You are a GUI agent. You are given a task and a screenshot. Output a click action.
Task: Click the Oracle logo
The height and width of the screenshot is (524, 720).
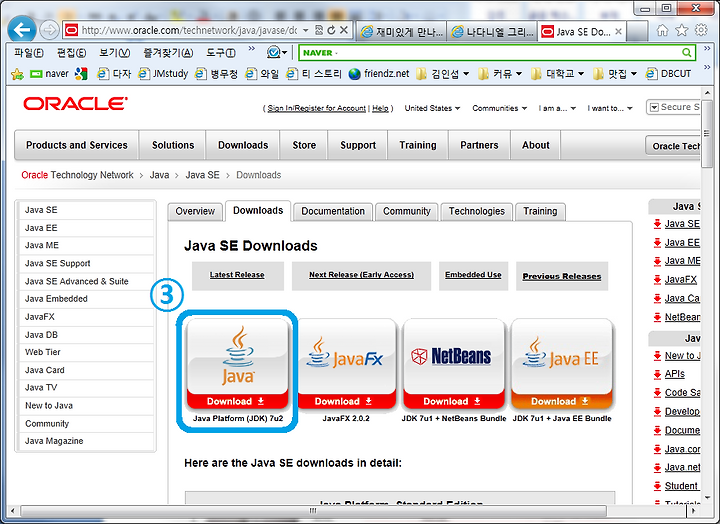(x=75, y=104)
